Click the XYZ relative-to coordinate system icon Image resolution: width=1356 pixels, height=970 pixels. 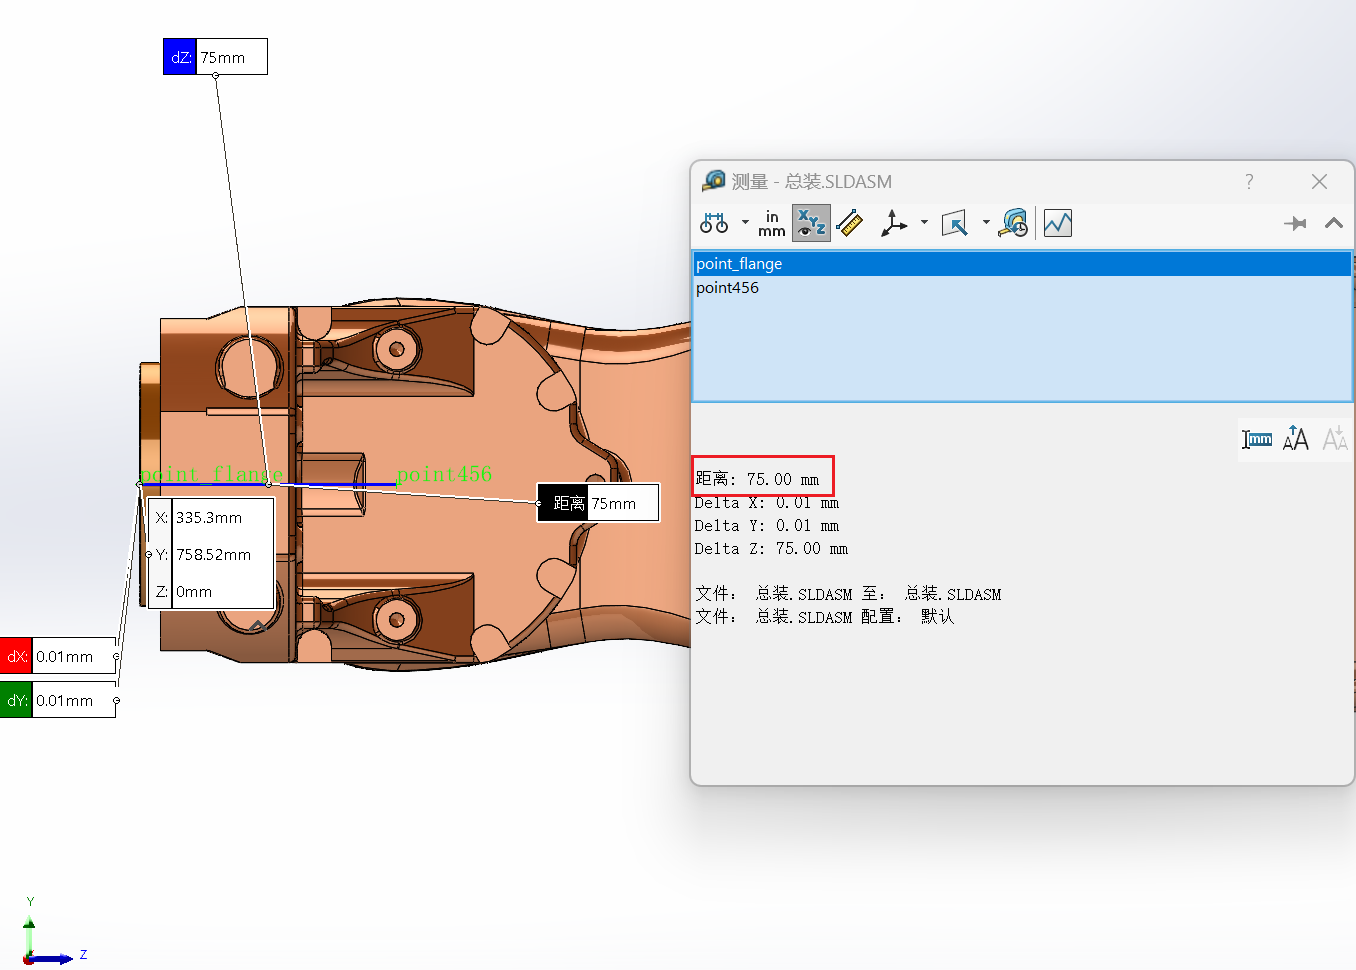(893, 223)
